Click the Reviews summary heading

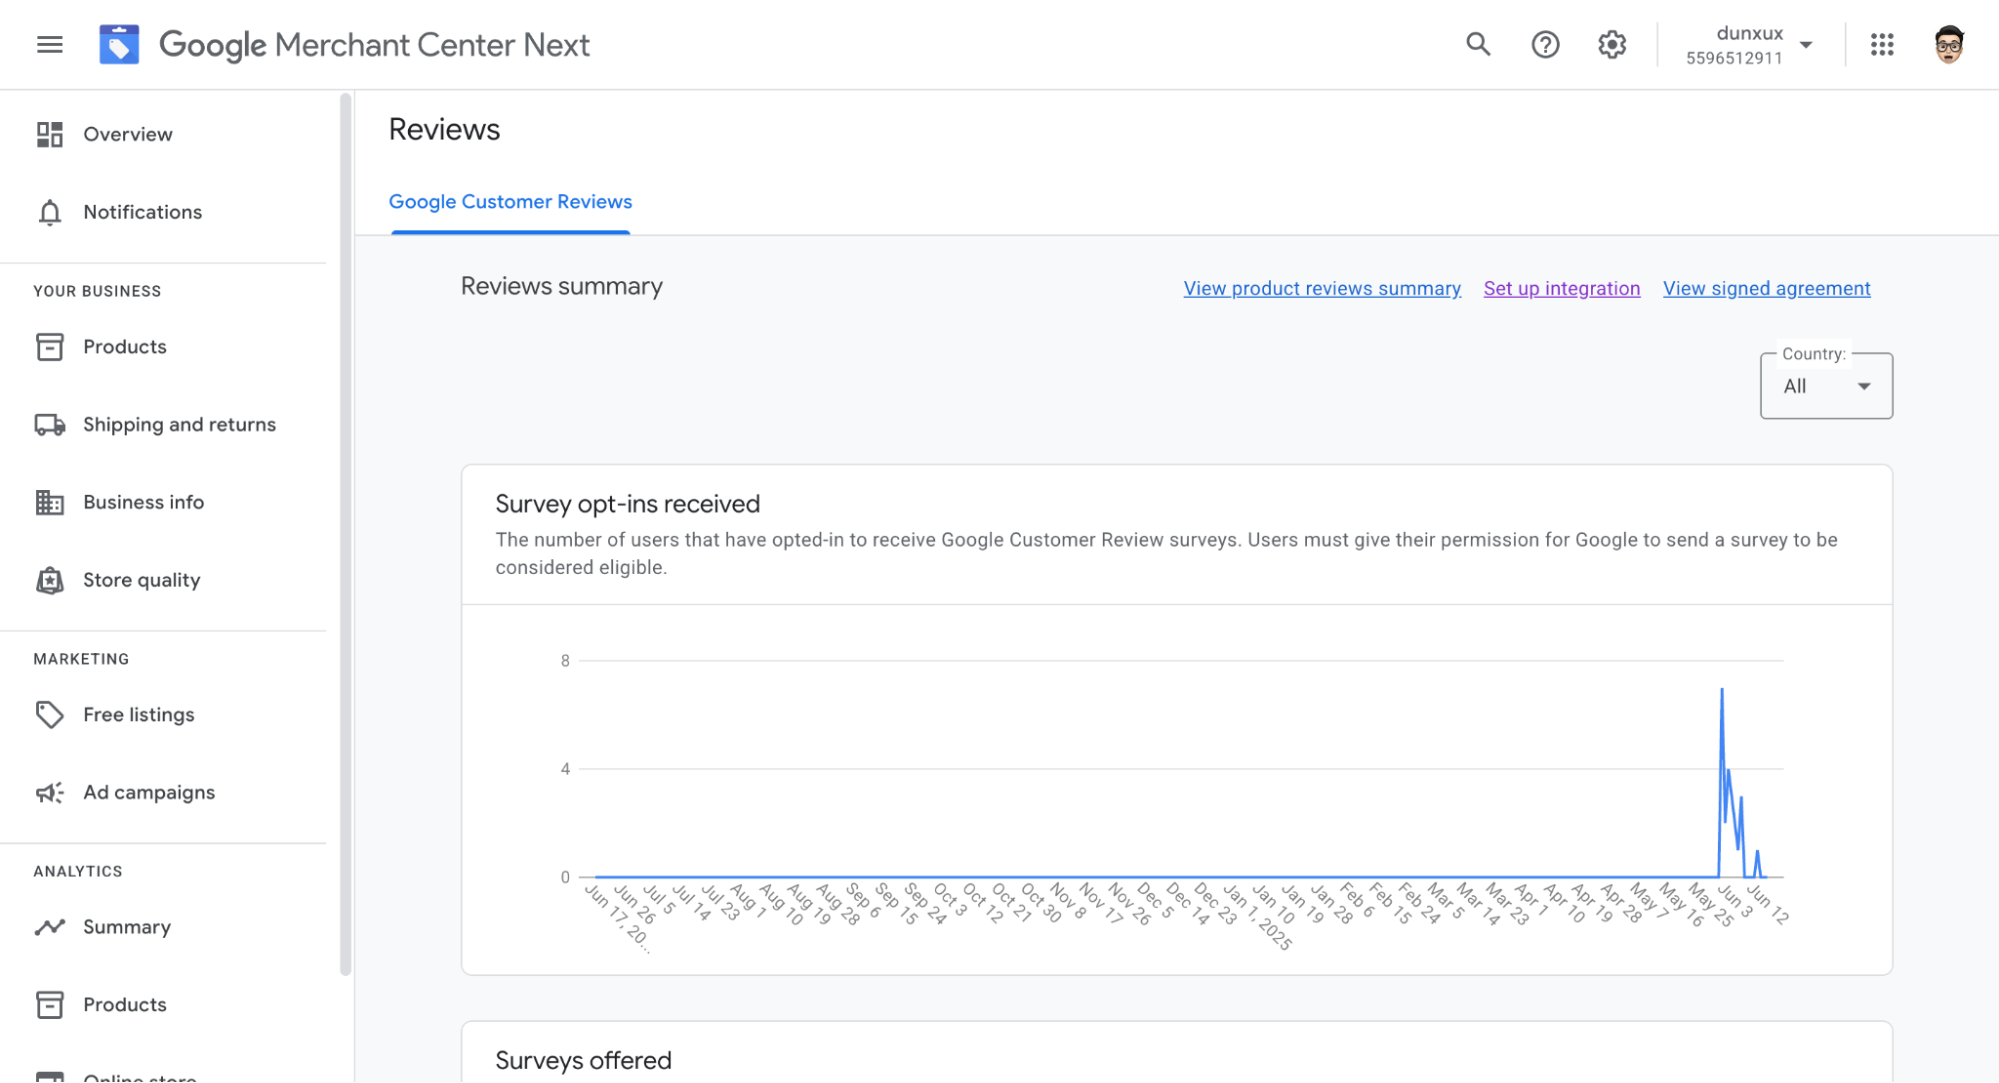(x=561, y=286)
